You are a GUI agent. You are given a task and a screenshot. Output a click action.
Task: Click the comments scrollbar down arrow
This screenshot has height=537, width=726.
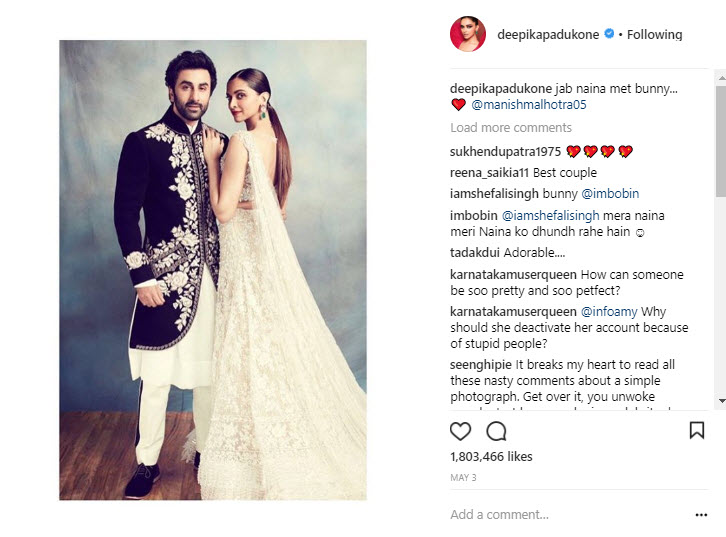[721, 401]
